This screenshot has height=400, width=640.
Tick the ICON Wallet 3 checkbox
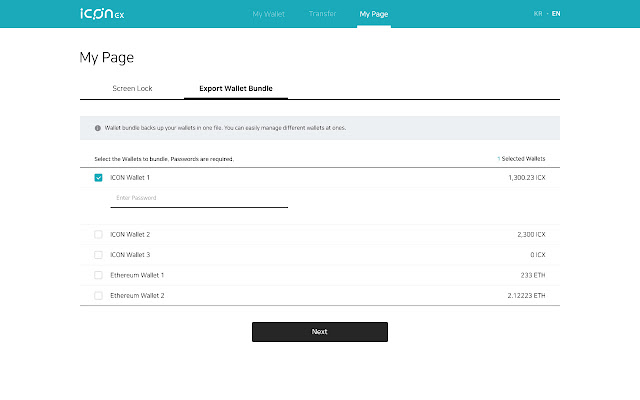pyautogui.click(x=98, y=255)
